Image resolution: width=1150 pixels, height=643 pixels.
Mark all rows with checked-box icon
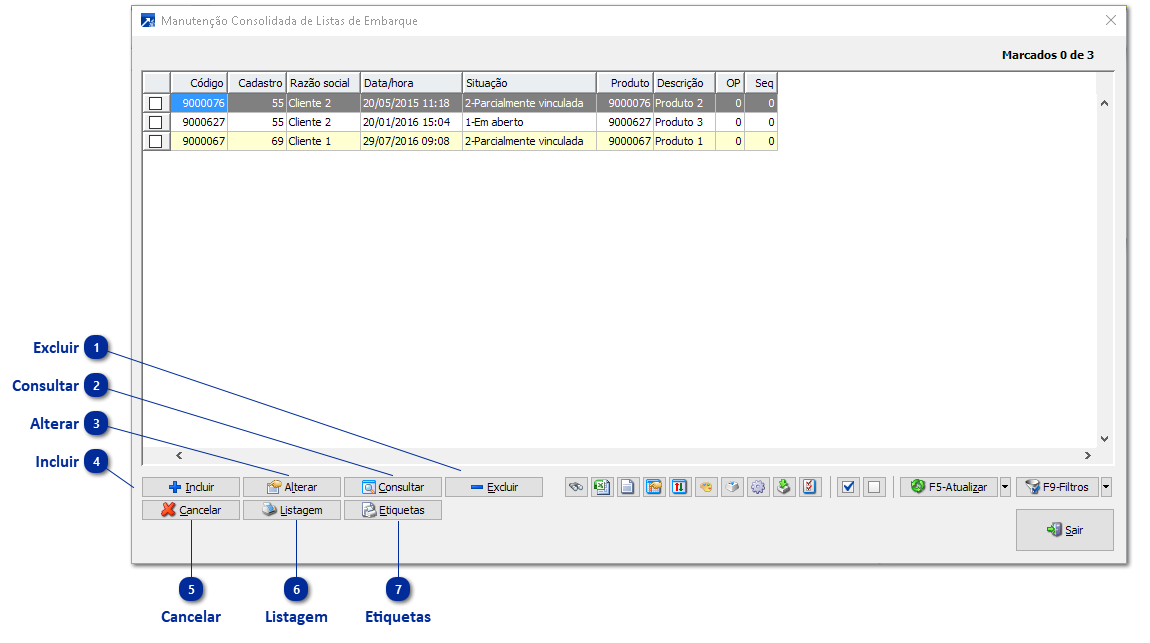[849, 487]
